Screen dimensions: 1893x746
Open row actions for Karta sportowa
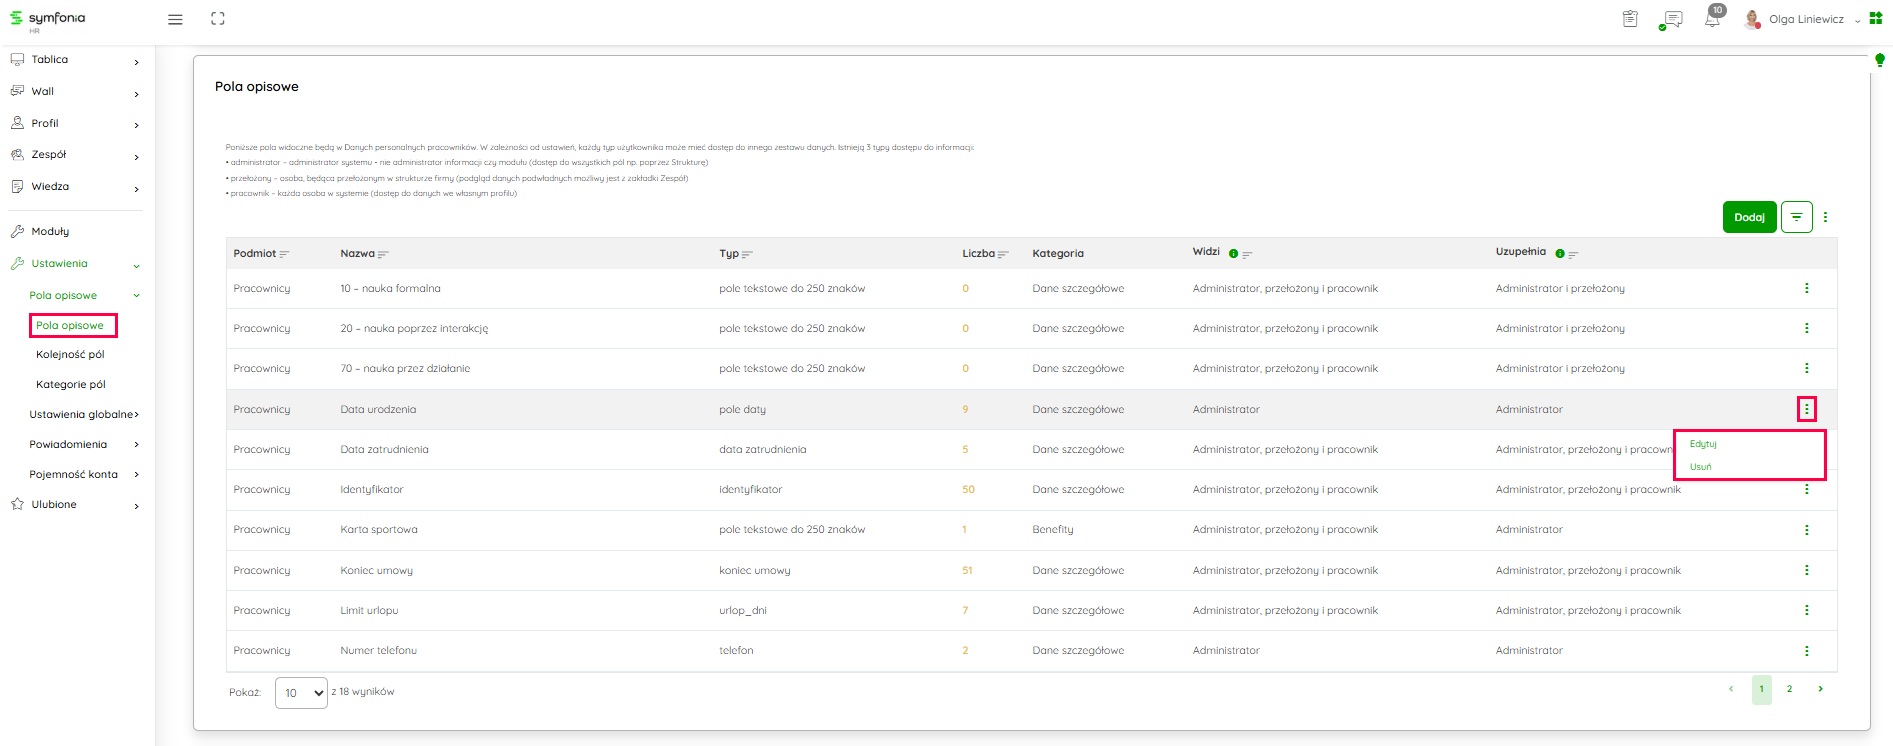coord(1806,530)
